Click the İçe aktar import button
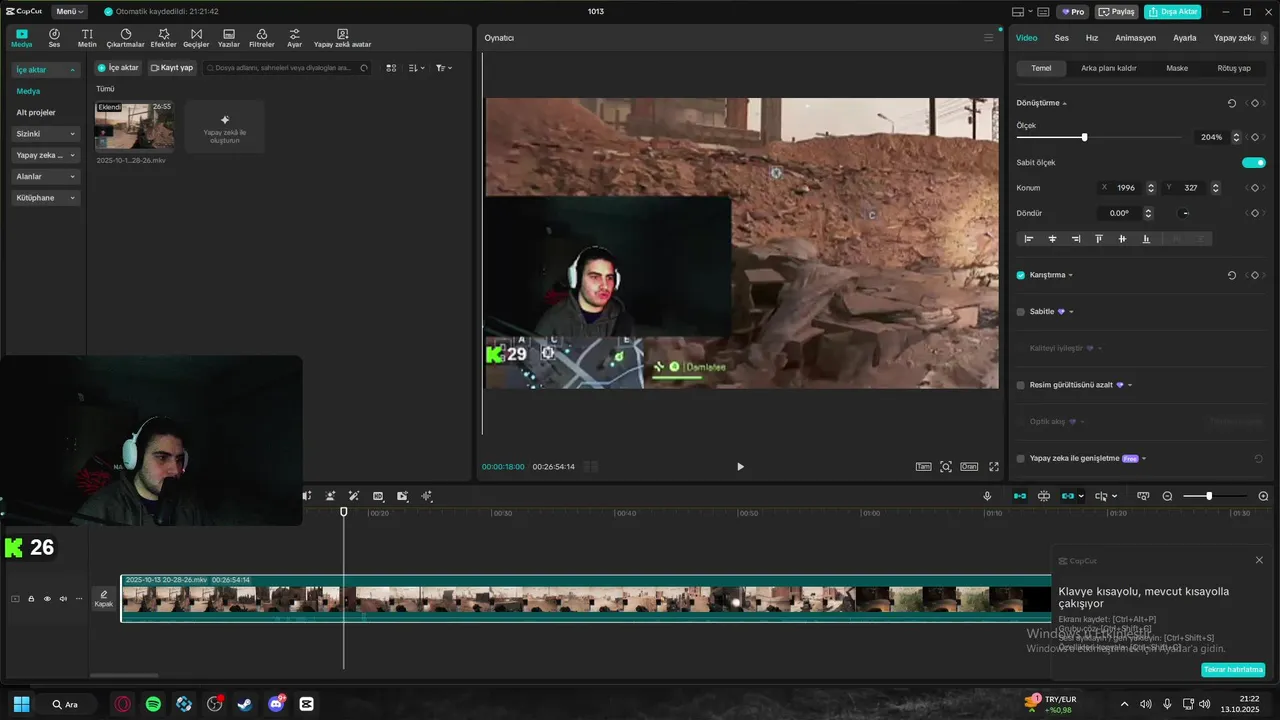Screen dimensions: 1280x720 point(118,68)
